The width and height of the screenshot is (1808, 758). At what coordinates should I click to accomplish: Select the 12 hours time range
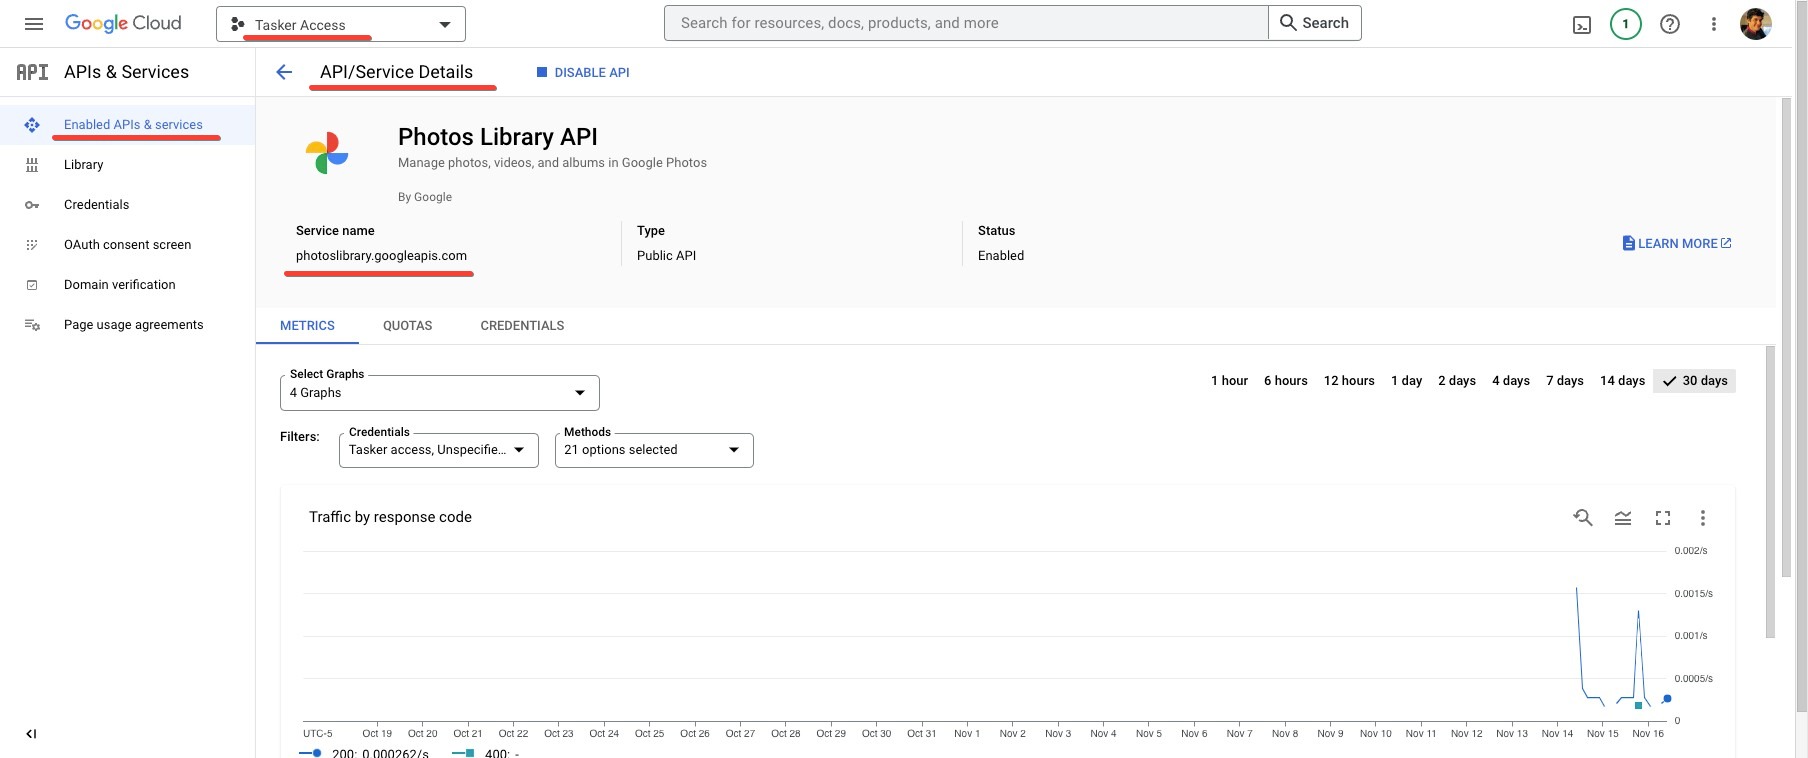tap(1349, 381)
